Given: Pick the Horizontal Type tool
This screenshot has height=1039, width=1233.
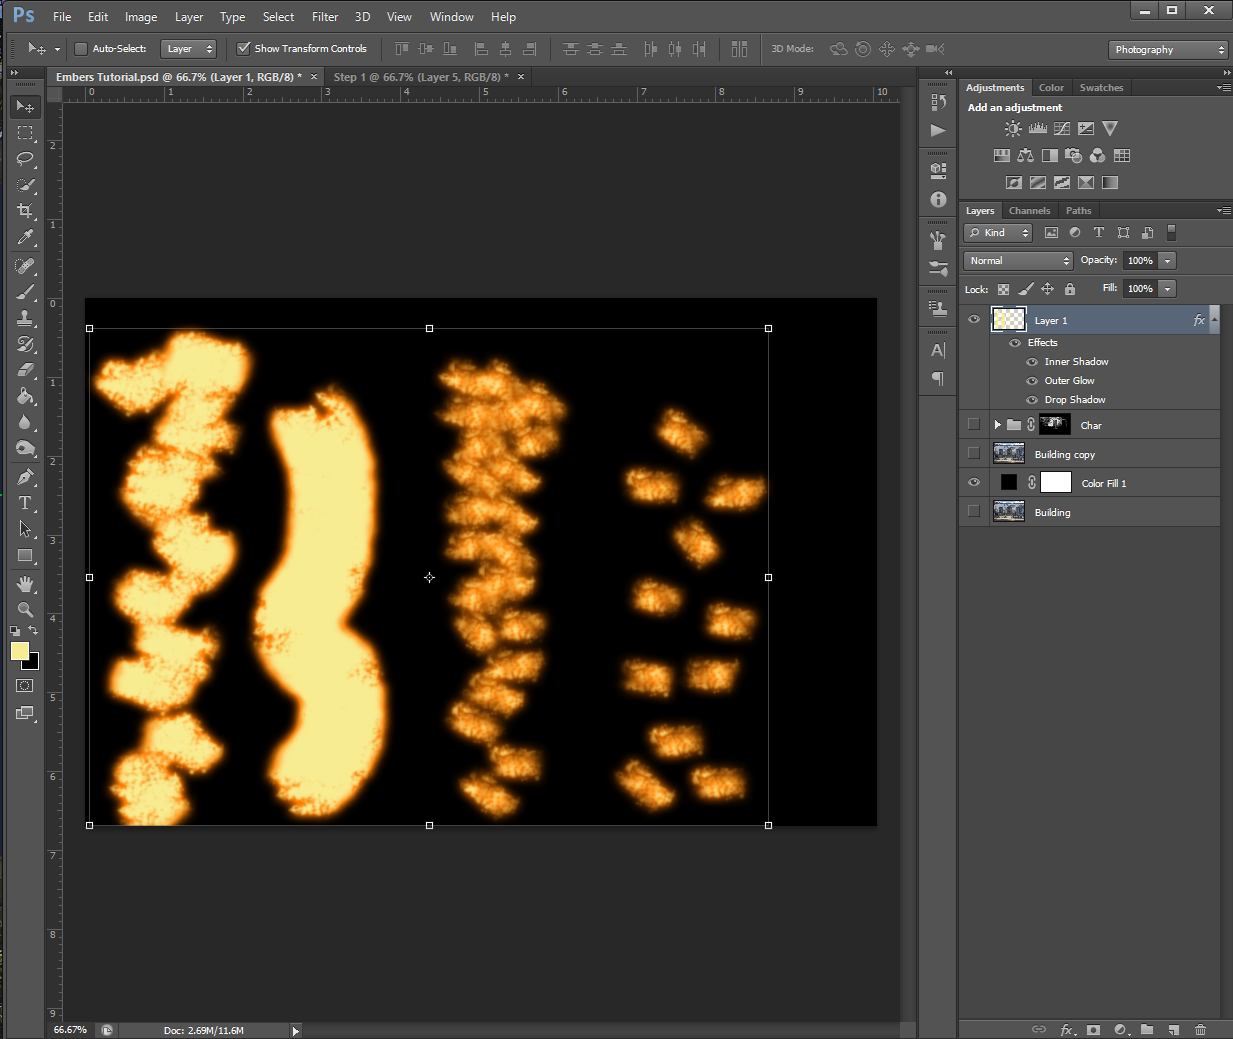Looking at the screenshot, I should [25, 503].
